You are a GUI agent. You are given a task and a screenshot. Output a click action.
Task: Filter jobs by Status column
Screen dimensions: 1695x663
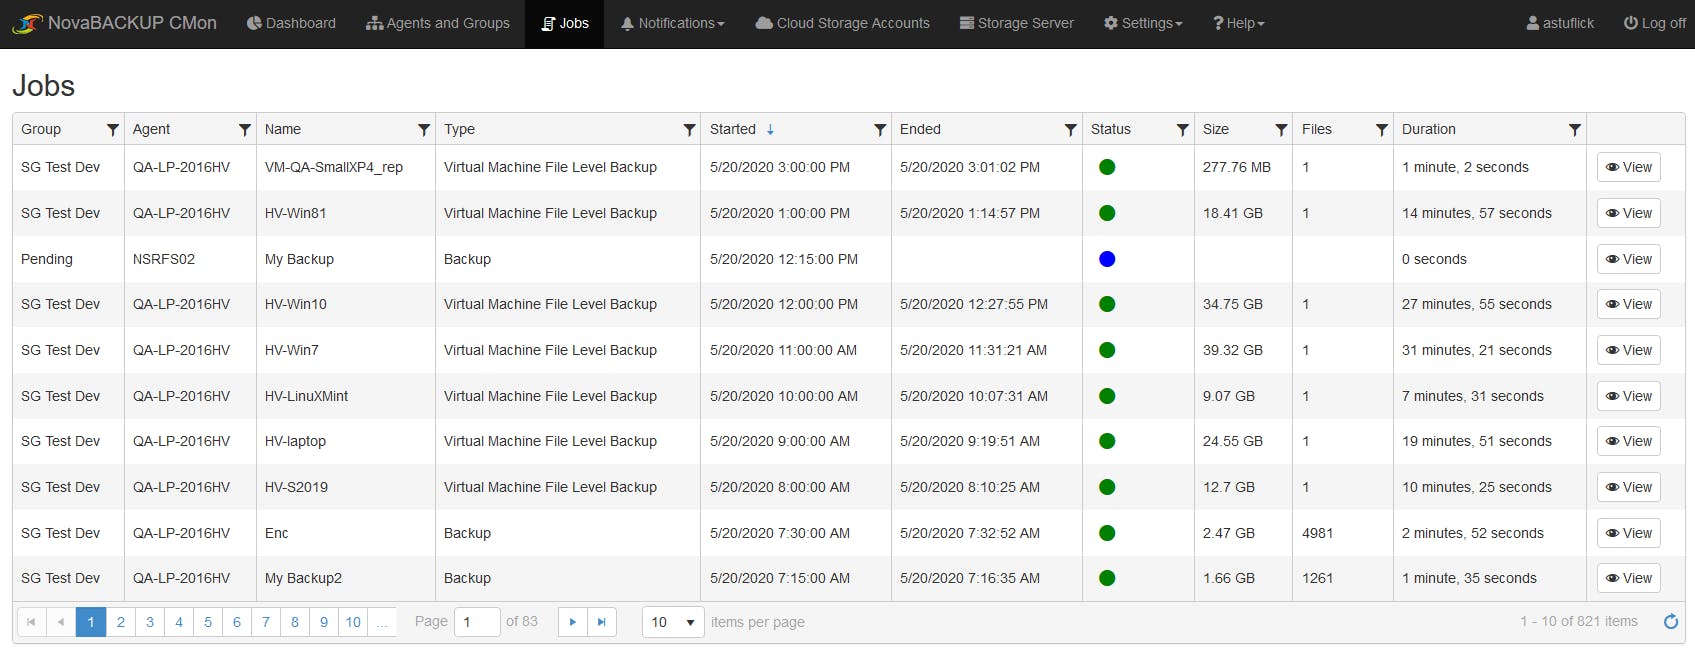tap(1183, 130)
